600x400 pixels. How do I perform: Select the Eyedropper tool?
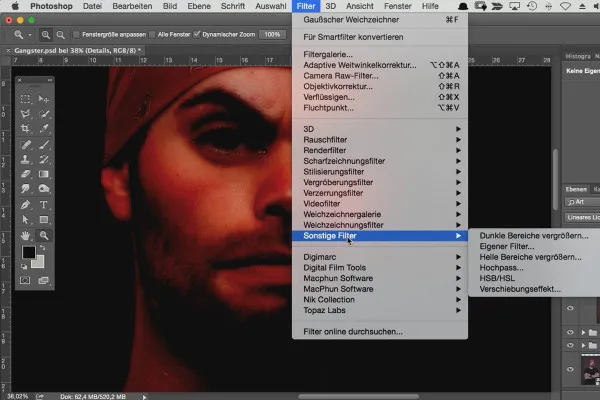tap(44, 128)
